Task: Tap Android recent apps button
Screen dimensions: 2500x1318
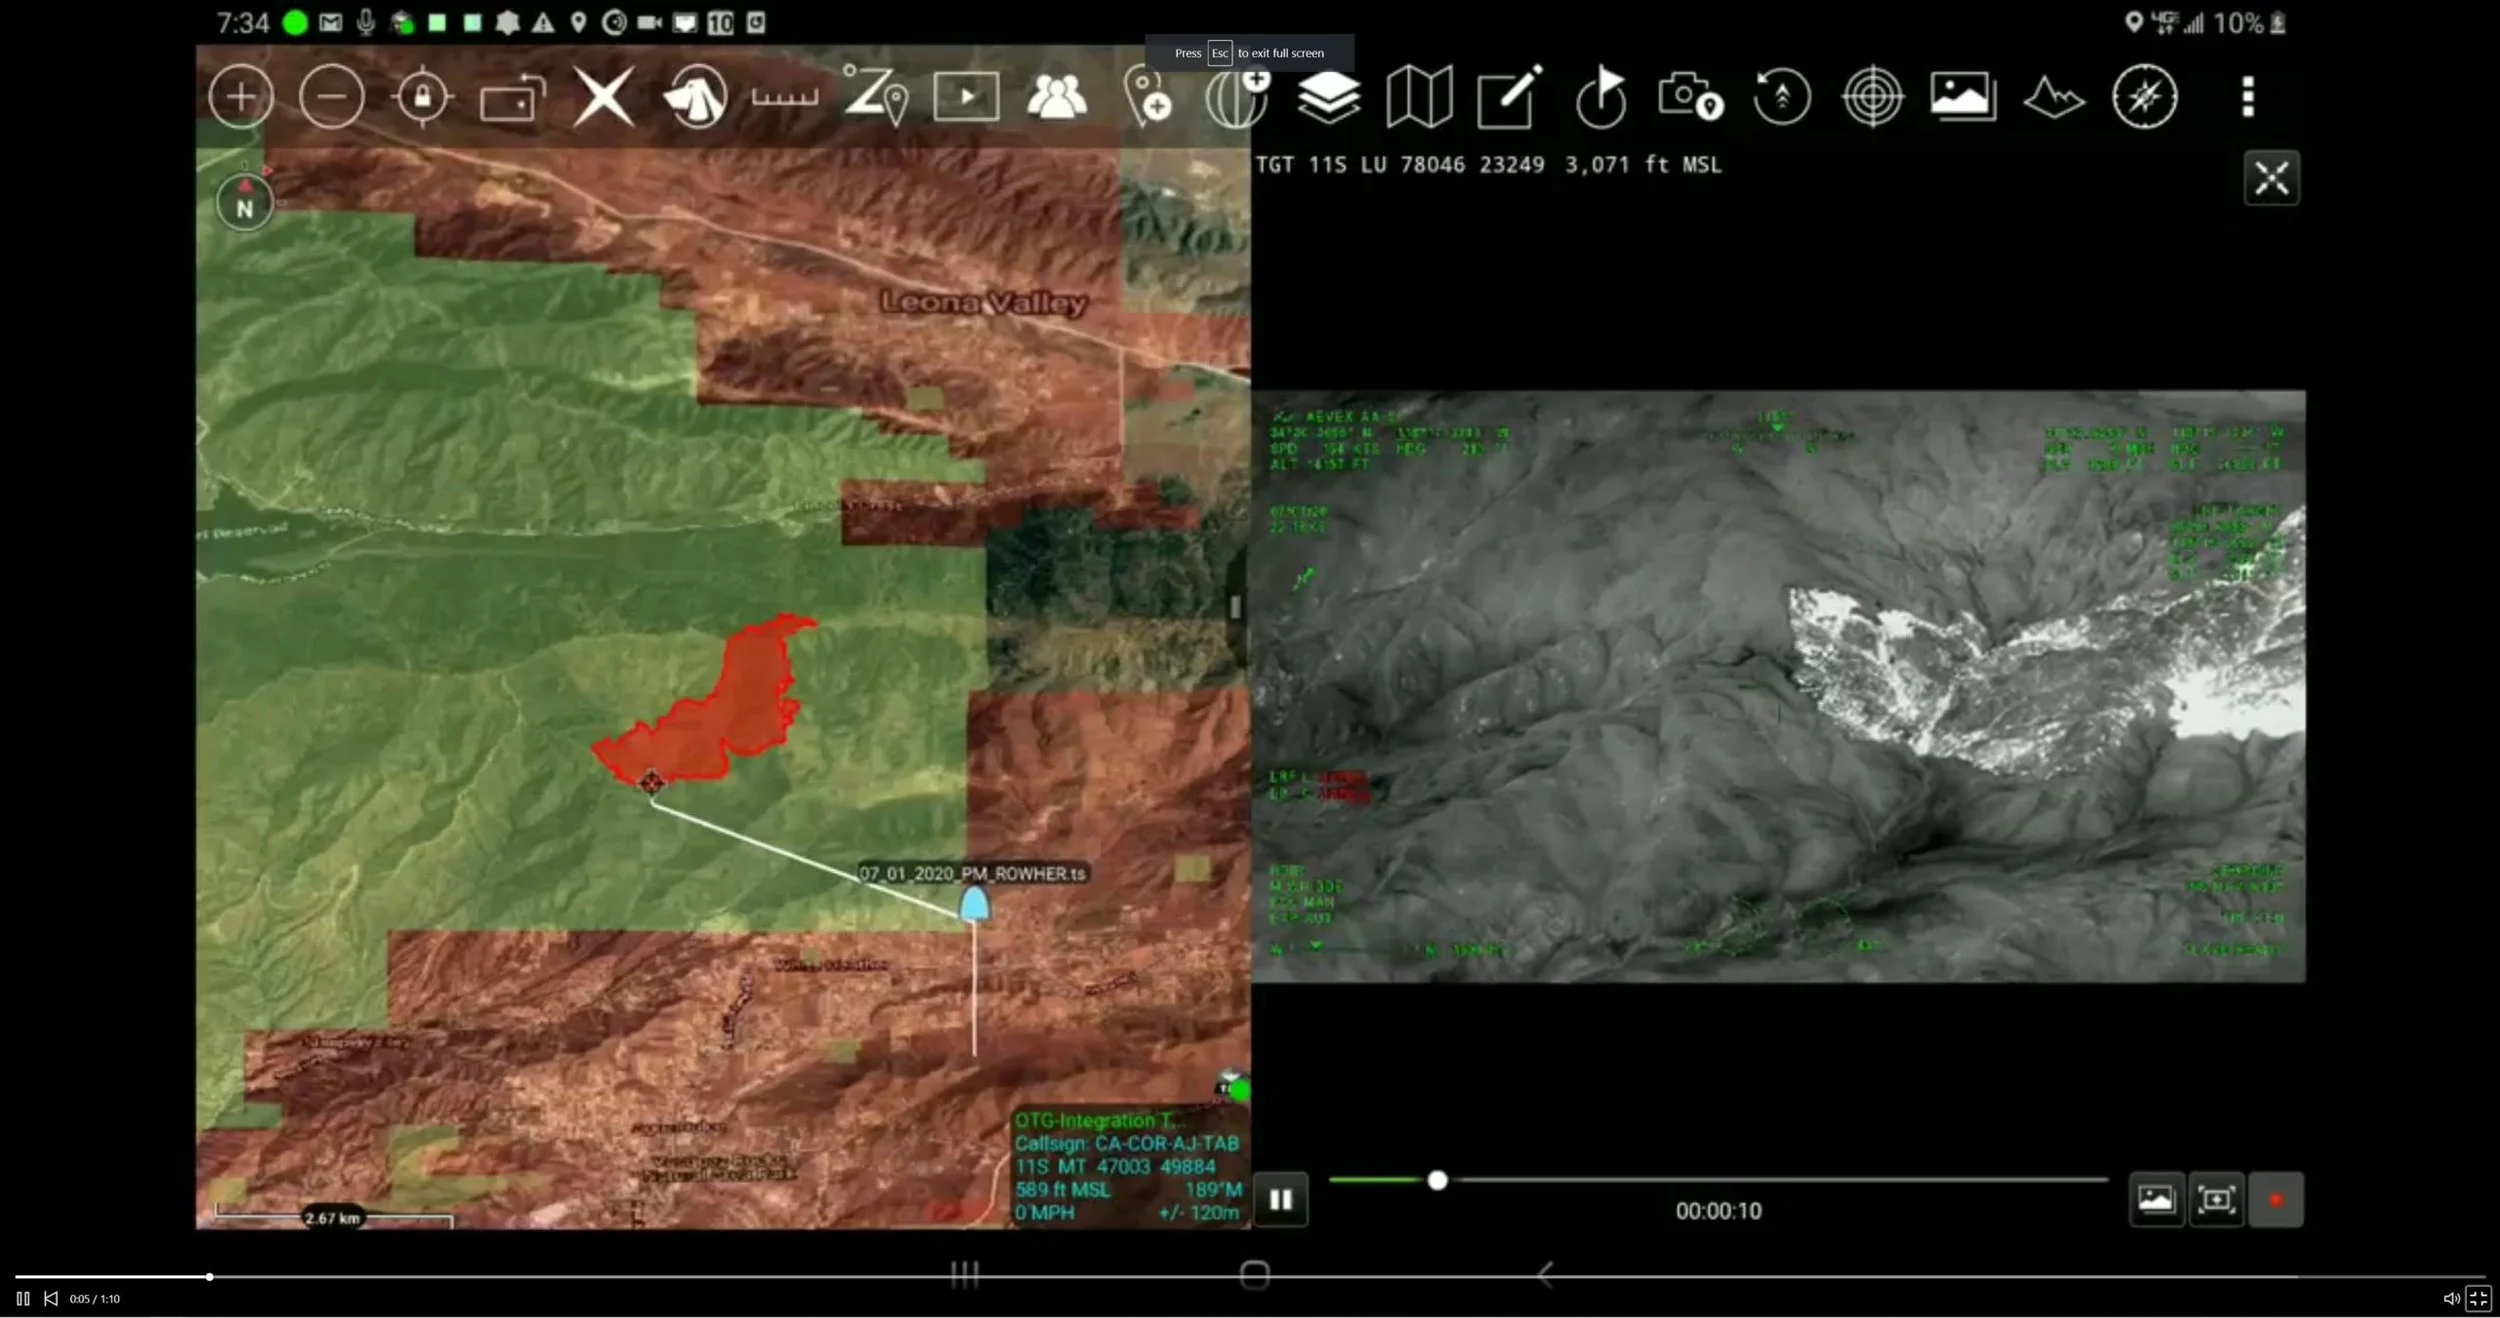Action: (965, 1274)
